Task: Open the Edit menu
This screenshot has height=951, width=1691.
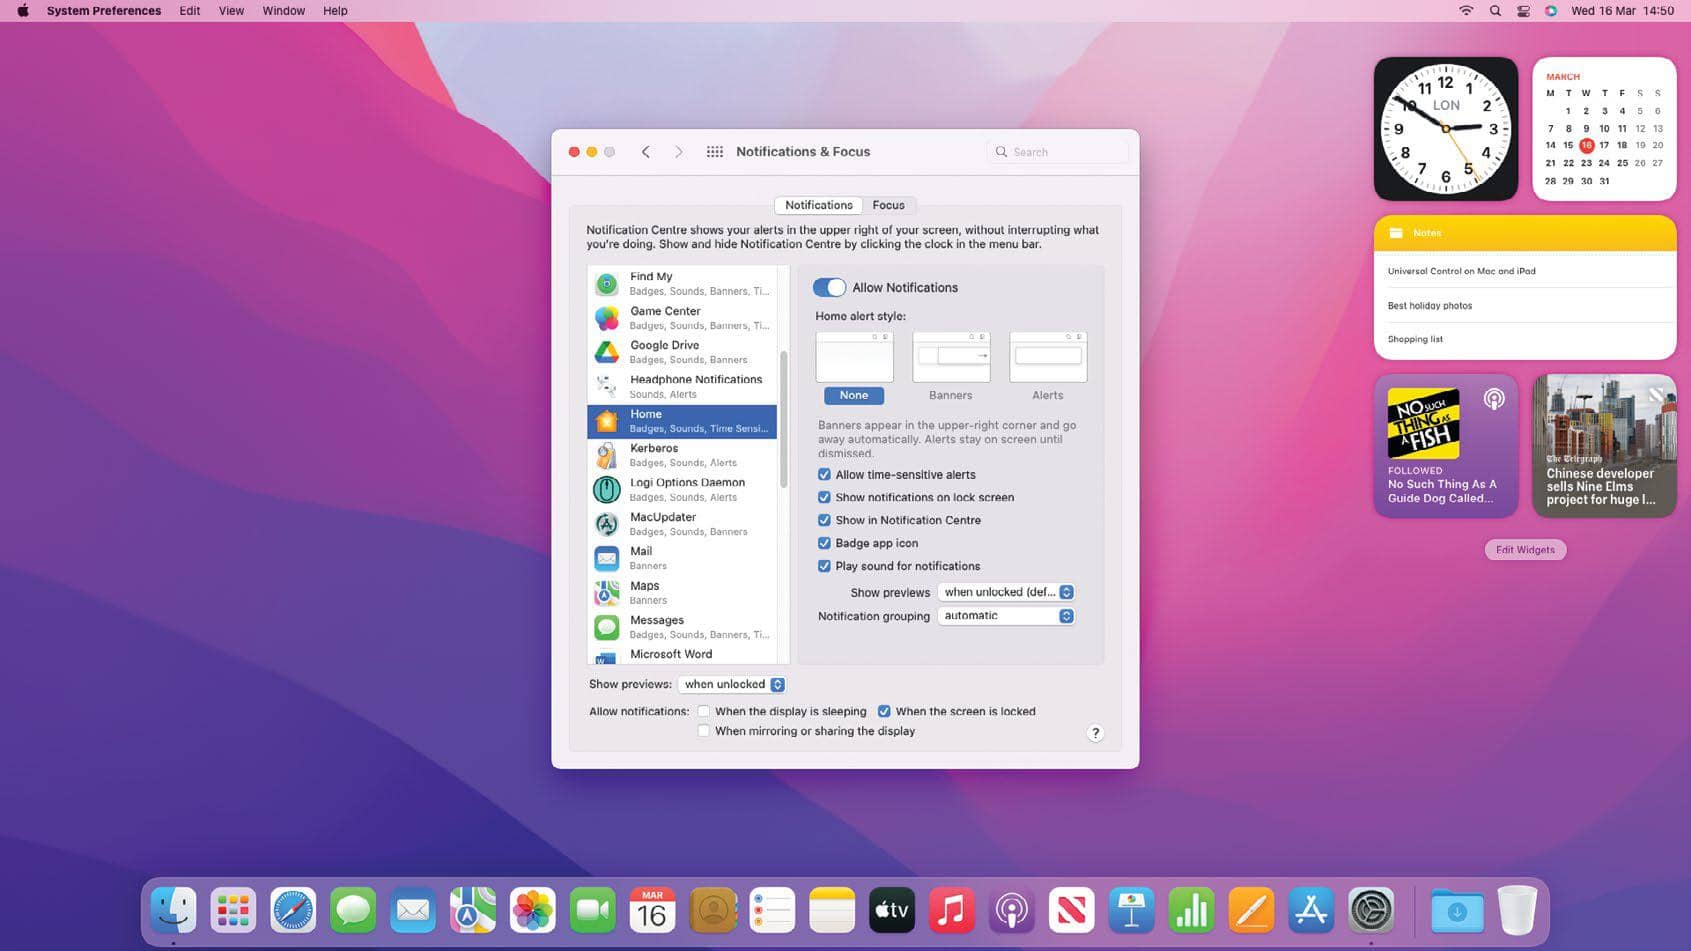Action: click(x=189, y=11)
